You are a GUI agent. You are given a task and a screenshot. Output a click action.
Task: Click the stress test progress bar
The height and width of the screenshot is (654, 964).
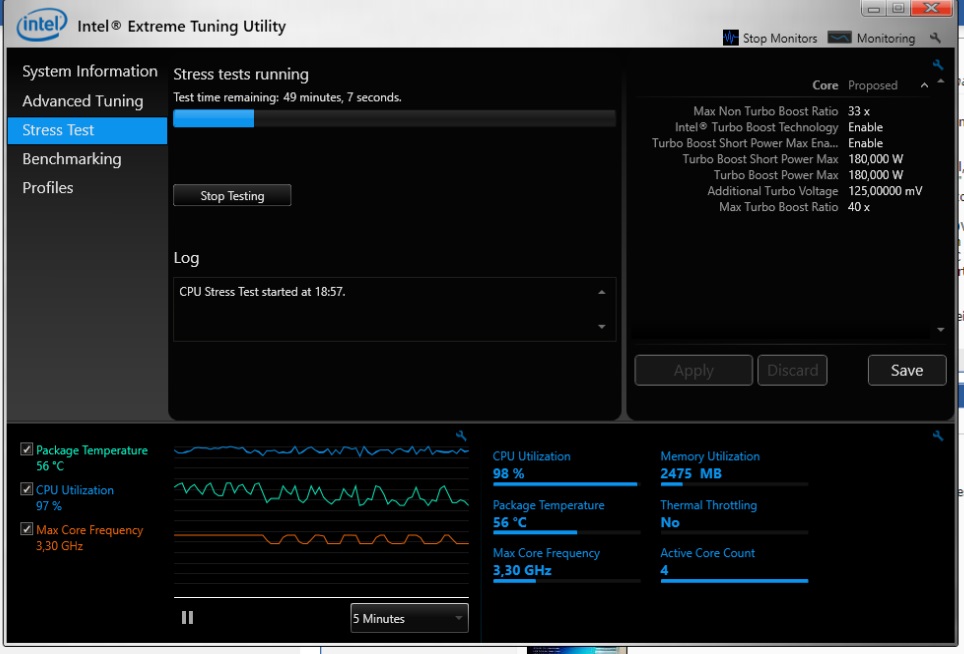394,119
